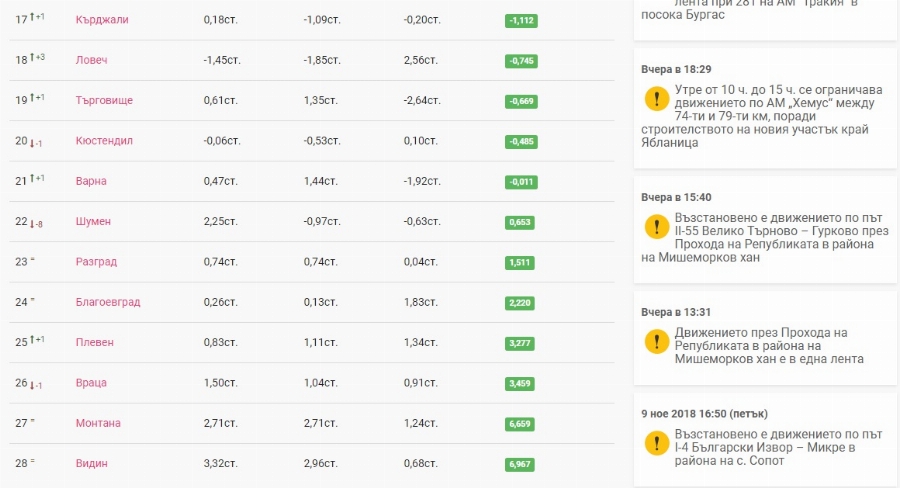
Task: Open the Варна city link
Action: tap(91, 181)
